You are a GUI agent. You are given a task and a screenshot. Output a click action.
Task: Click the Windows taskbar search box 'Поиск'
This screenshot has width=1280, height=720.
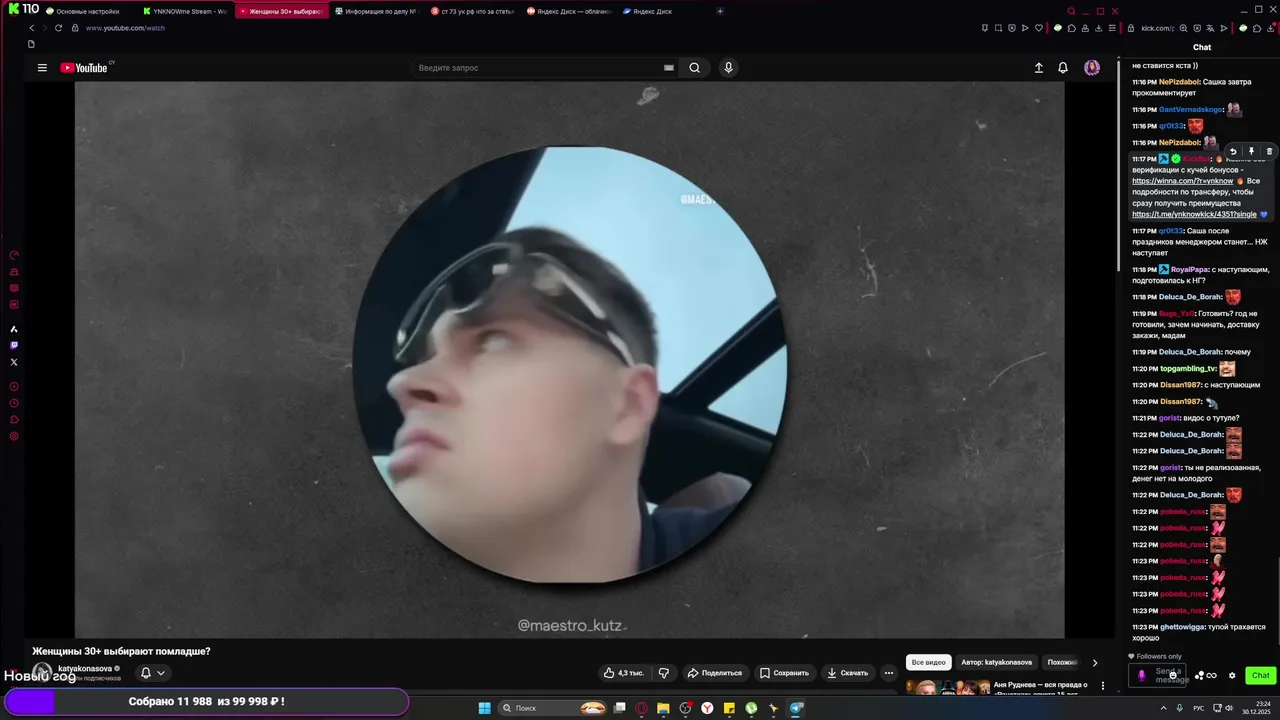(x=553, y=708)
